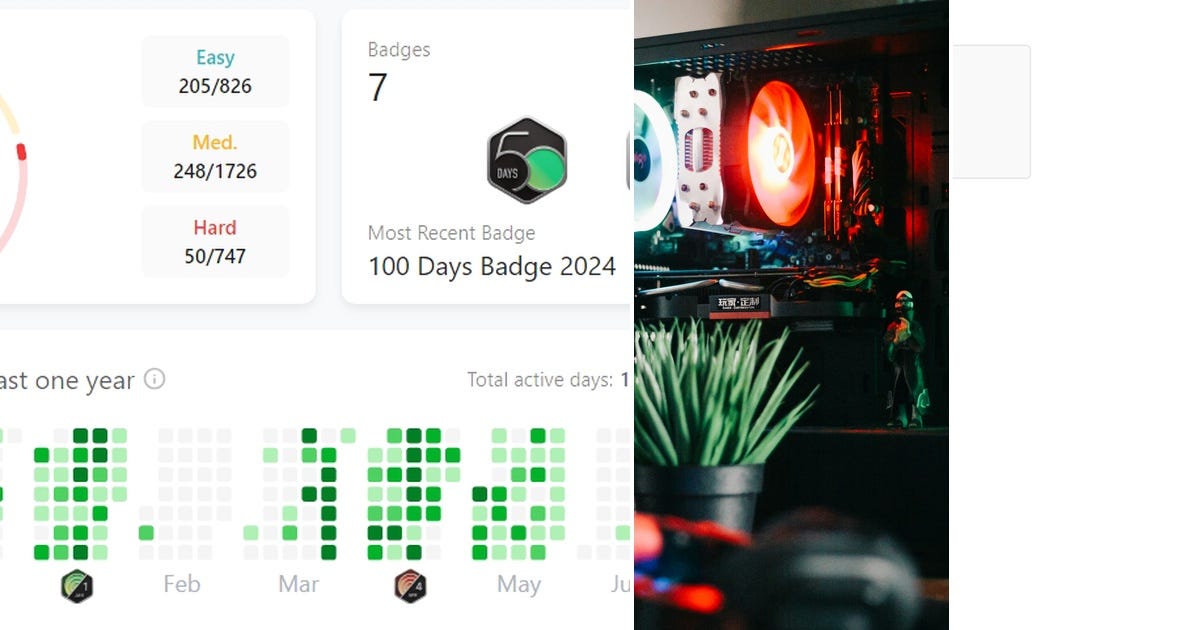This screenshot has height=630, width=1200.
Task: Select the May month label
Action: point(518,584)
